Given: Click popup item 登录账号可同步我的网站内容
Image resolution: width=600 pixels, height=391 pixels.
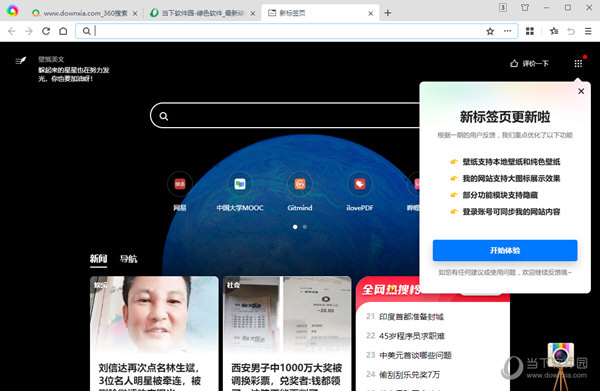Looking at the screenshot, I should (x=511, y=212).
